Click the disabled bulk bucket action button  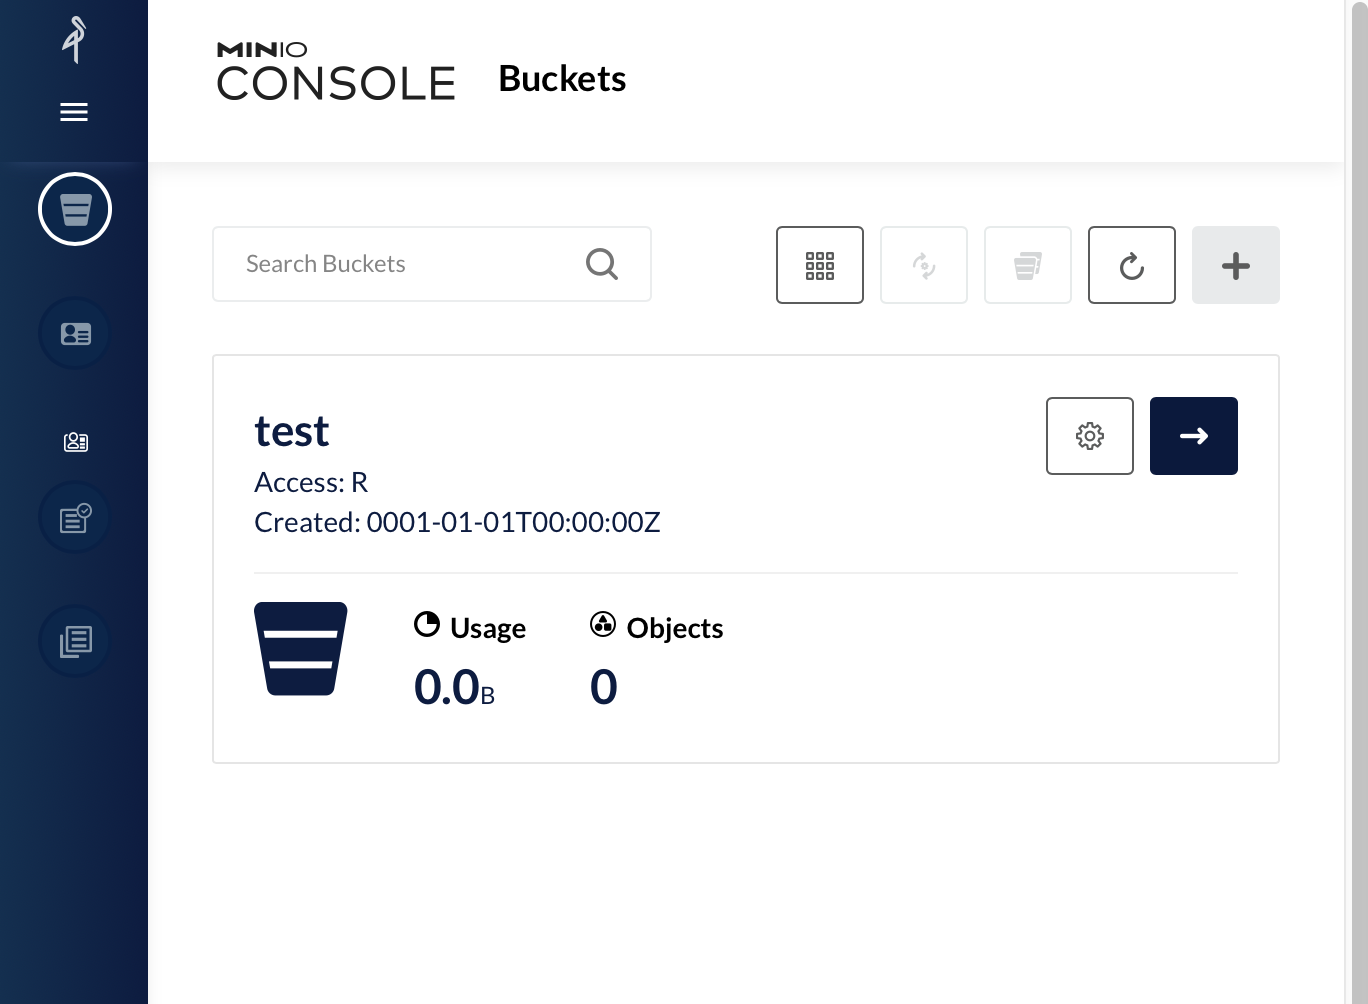[1028, 265]
